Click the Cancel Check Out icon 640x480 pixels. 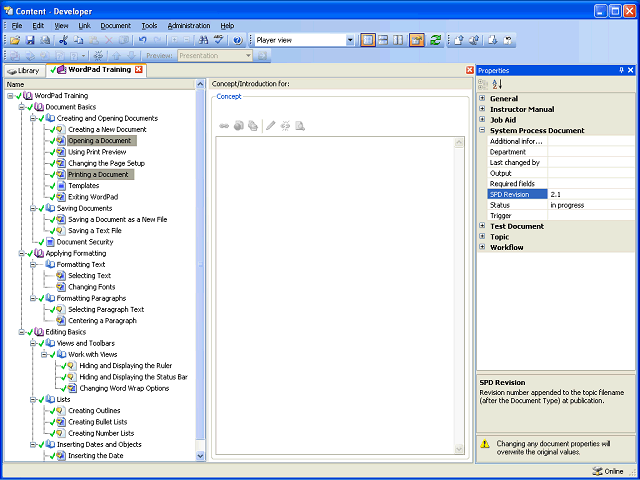tap(508, 40)
